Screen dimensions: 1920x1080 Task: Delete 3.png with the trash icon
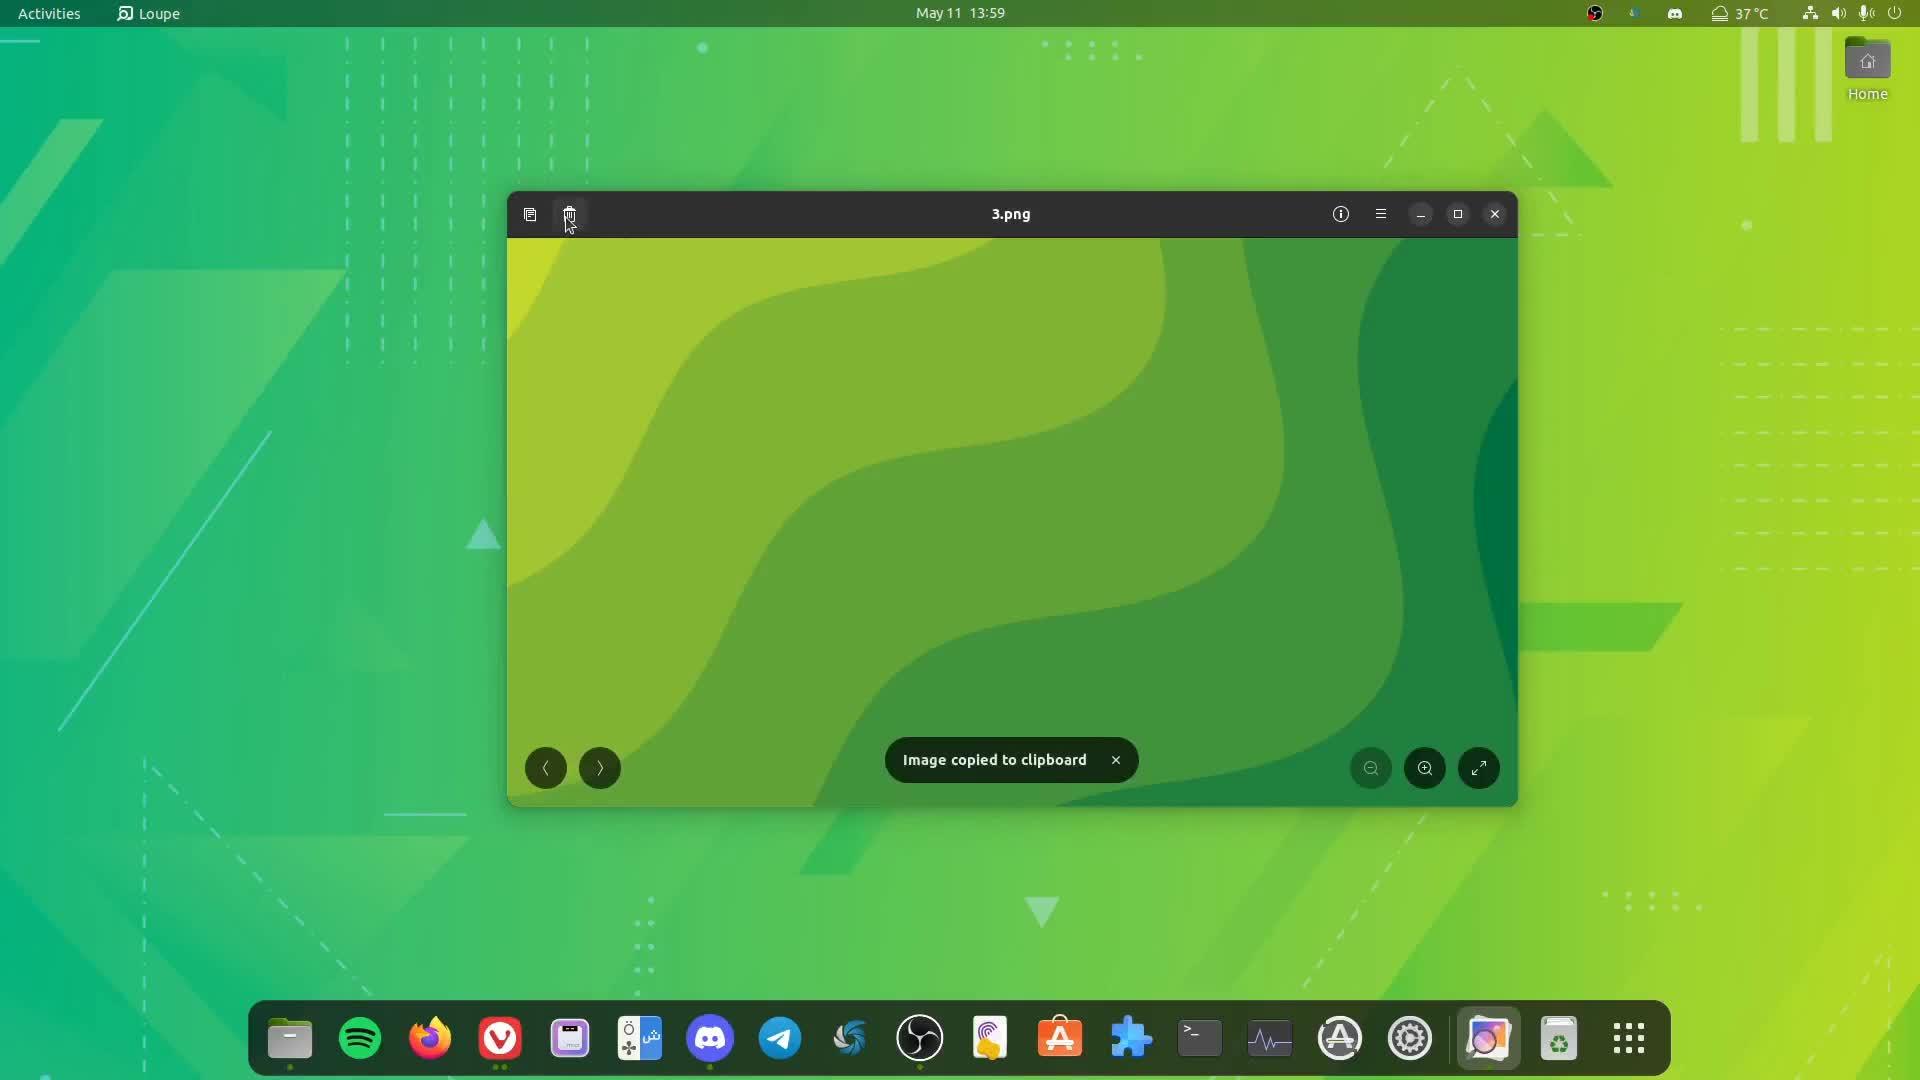pyautogui.click(x=569, y=214)
